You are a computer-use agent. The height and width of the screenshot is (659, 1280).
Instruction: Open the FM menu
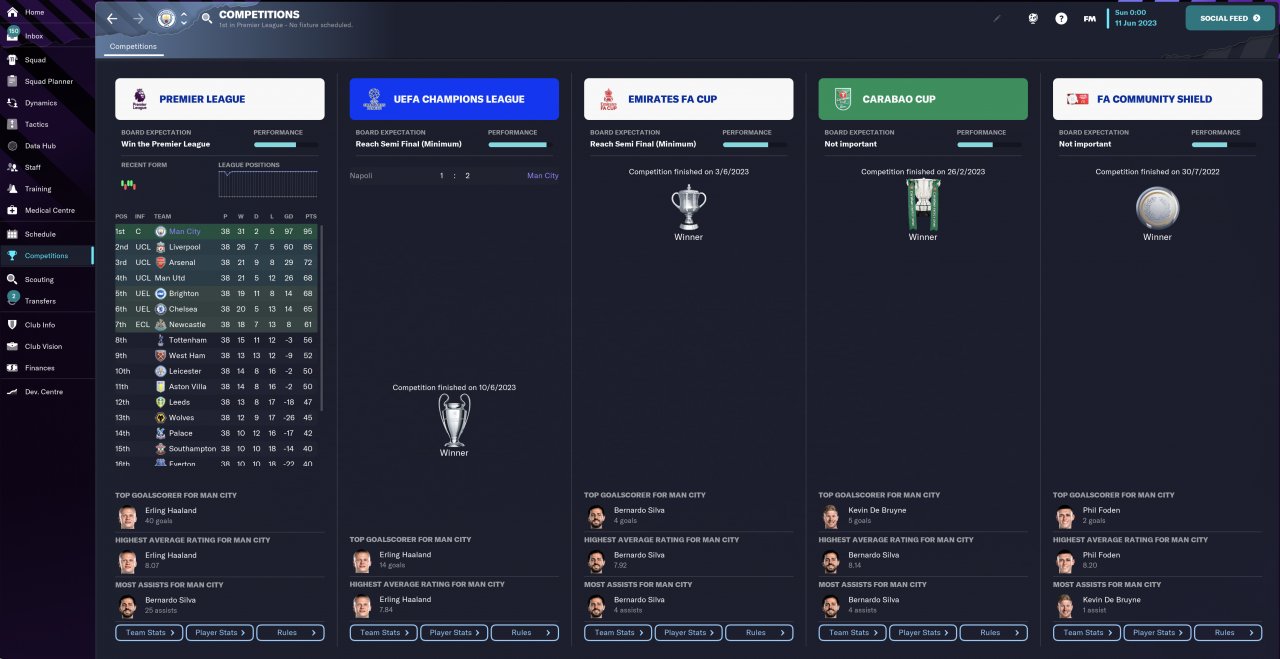click(1089, 18)
